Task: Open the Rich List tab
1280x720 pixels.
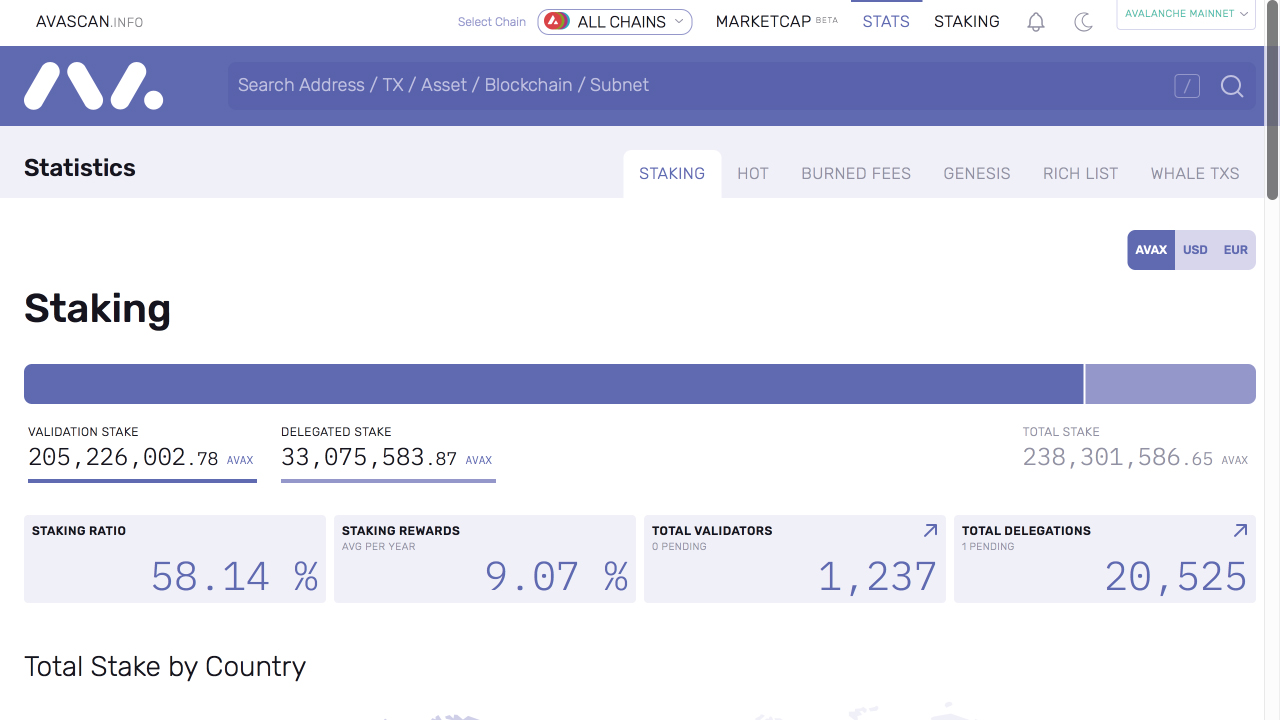Action: point(1080,173)
